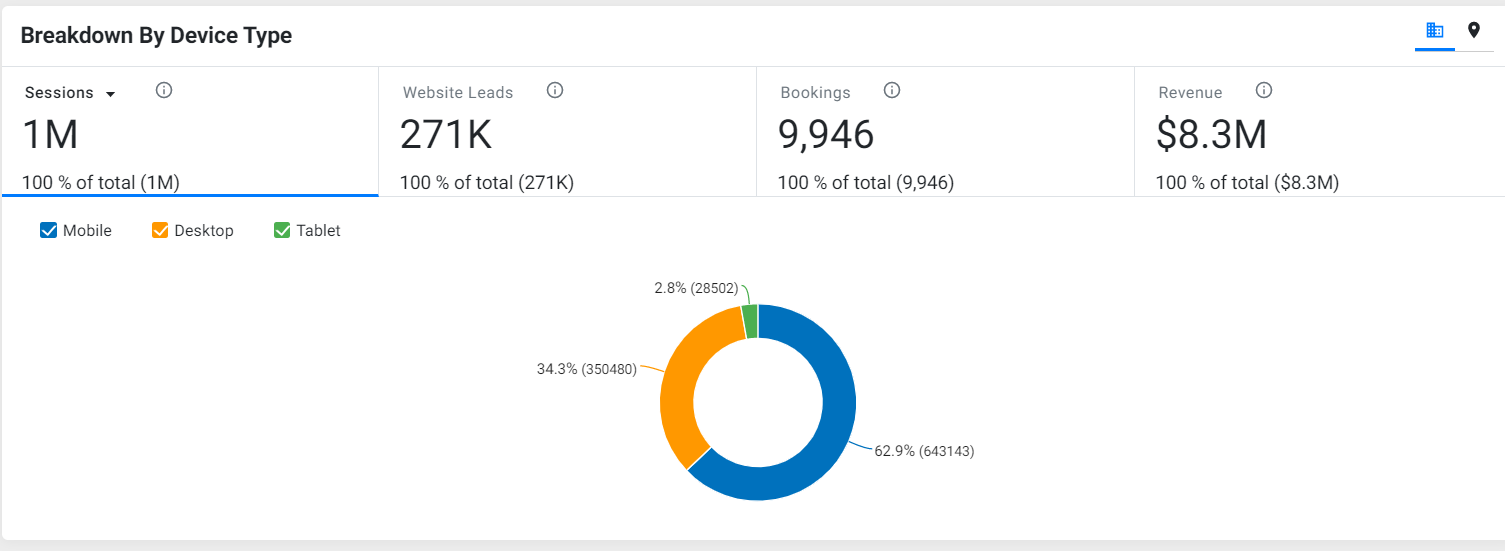Click '100 % of total (271K)' text

click(487, 183)
